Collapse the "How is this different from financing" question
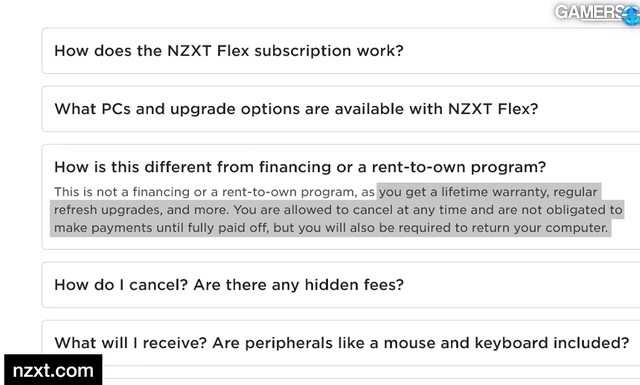Viewport: 640px width, 385px height. (300, 167)
